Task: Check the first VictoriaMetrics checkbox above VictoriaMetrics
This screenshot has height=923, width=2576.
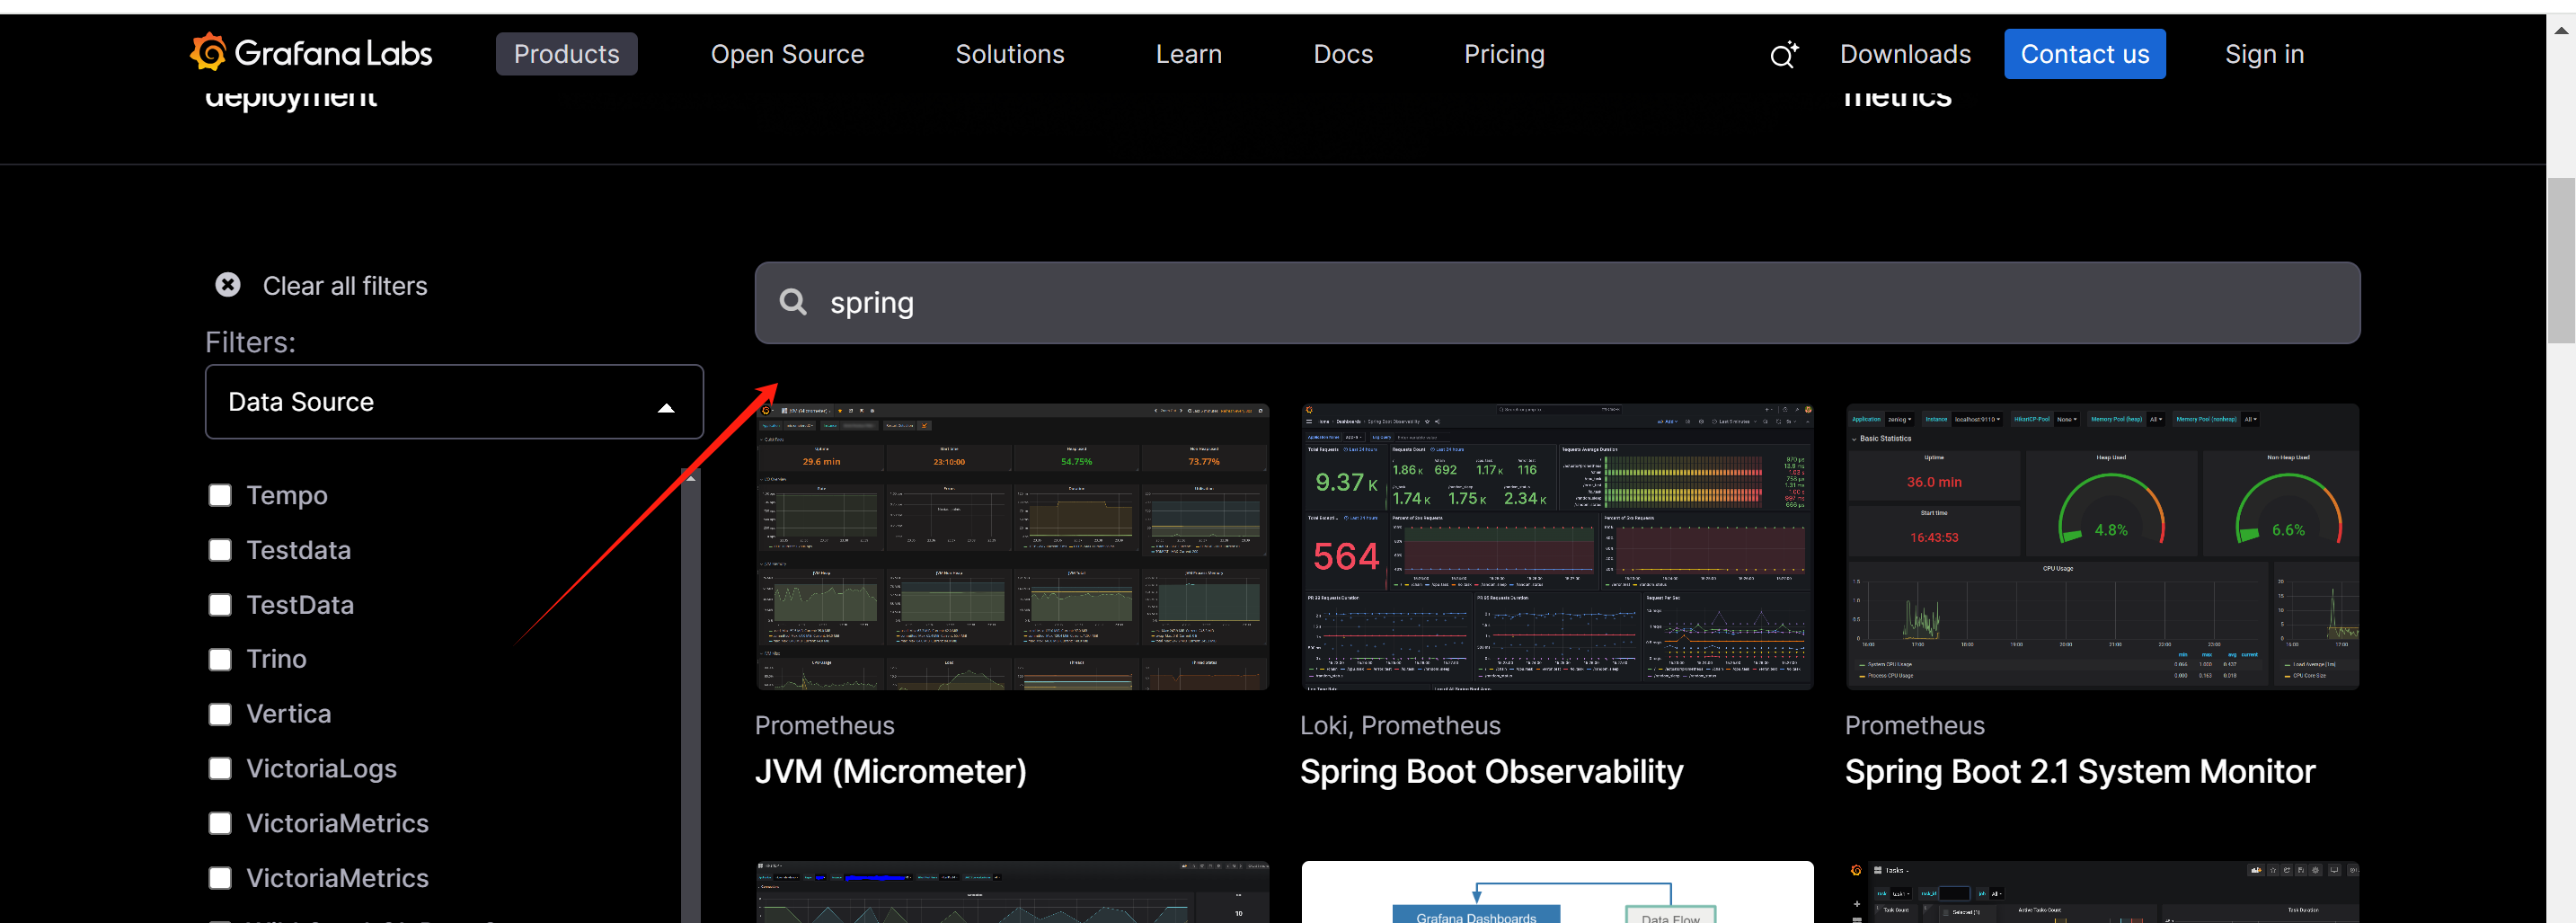Action: pyautogui.click(x=220, y=823)
